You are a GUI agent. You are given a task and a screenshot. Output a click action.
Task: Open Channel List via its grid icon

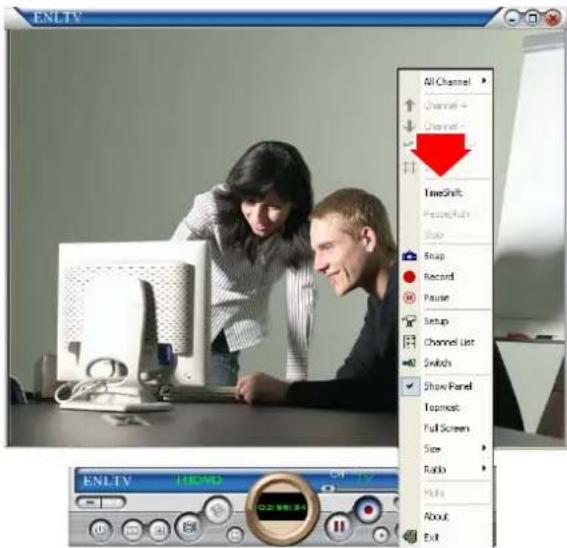click(x=409, y=342)
